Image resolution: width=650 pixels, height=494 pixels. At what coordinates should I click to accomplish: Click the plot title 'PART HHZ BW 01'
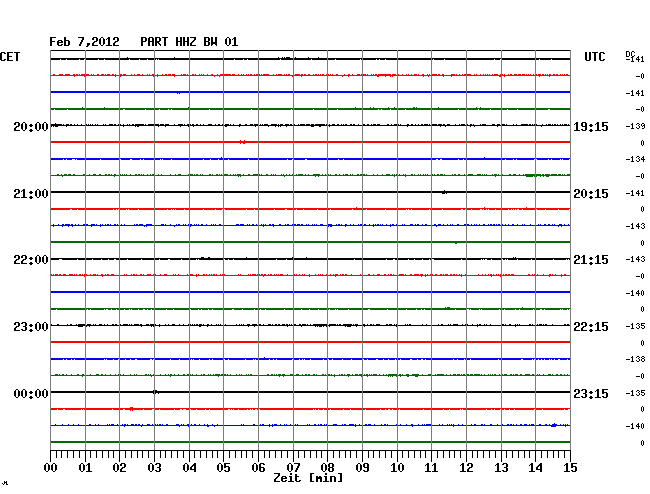click(189, 42)
